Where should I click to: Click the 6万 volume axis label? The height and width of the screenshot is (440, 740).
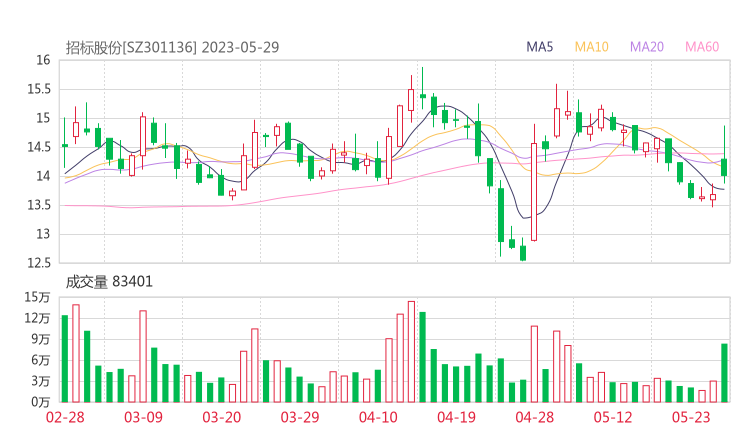tap(41, 360)
